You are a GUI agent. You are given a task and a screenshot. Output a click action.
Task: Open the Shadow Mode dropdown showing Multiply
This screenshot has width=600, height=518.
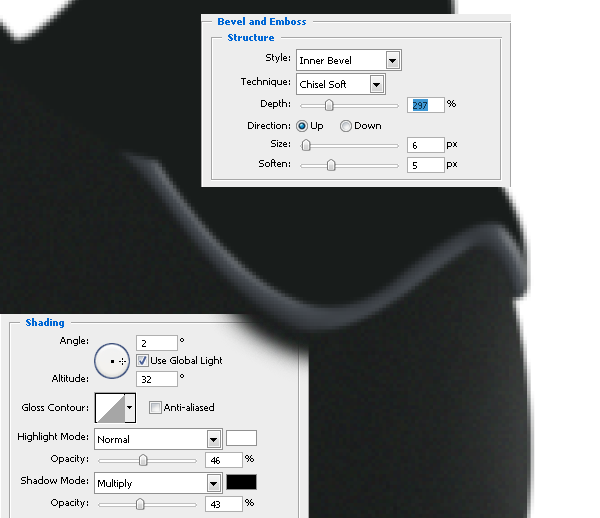(x=158, y=483)
